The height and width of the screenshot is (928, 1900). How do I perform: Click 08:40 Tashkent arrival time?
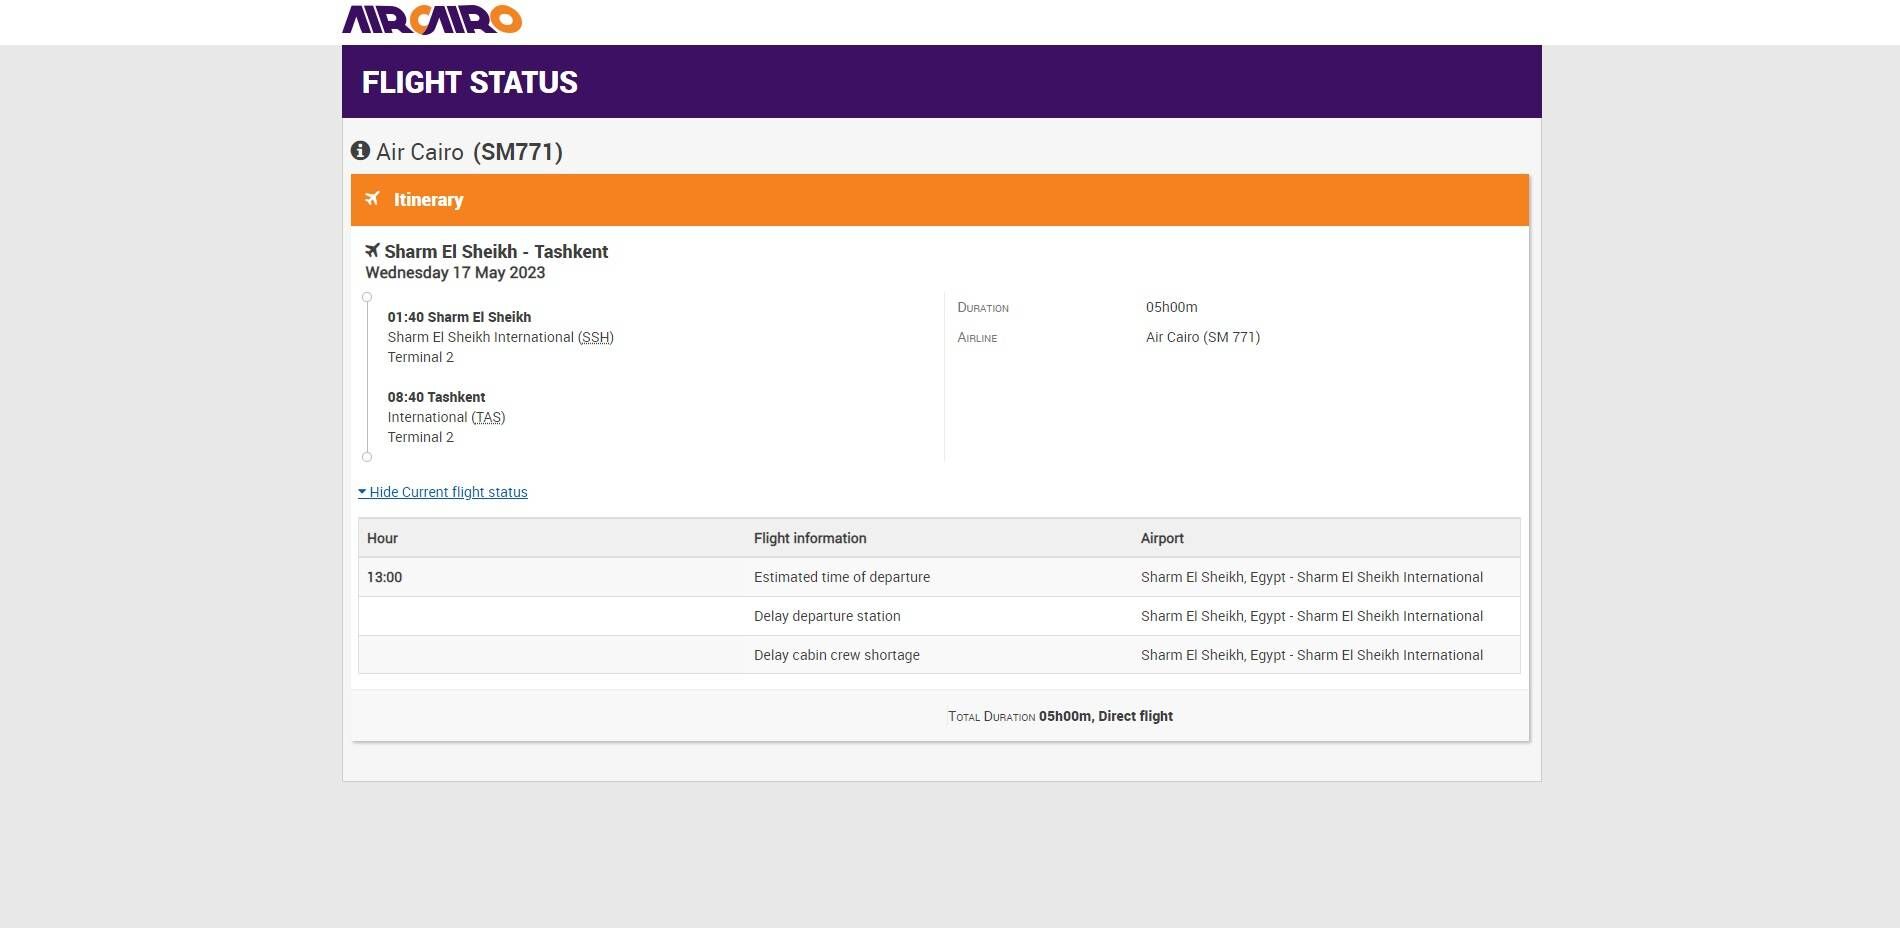[x=436, y=397]
